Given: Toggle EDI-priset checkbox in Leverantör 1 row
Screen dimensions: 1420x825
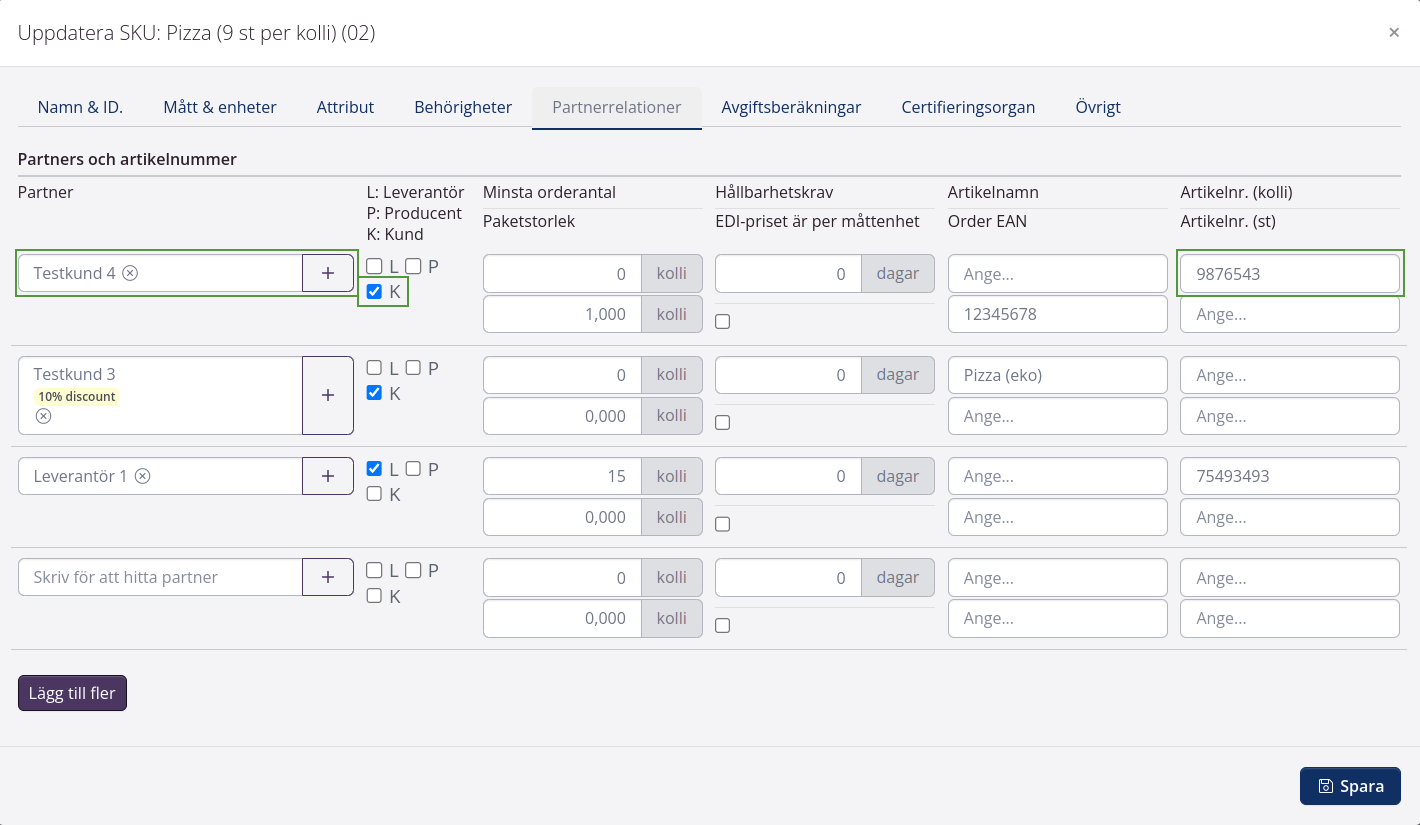Looking at the screenshot, I should pos(723,524).
